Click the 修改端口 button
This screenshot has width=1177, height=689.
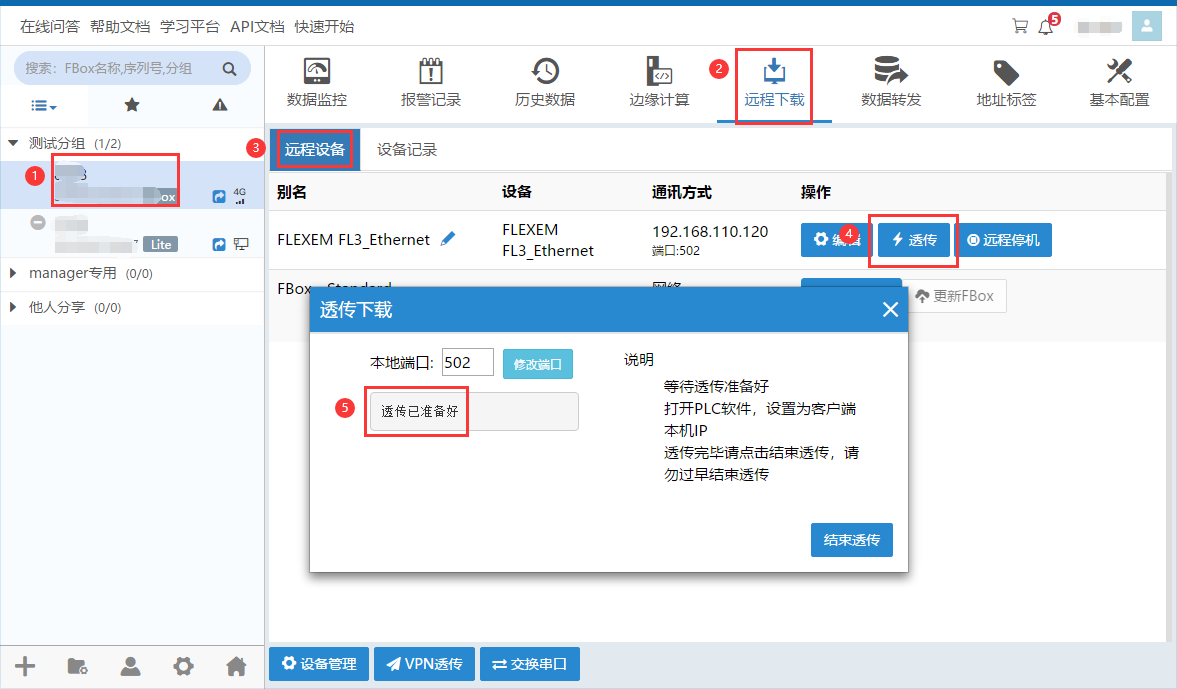(x=538, y=364)
